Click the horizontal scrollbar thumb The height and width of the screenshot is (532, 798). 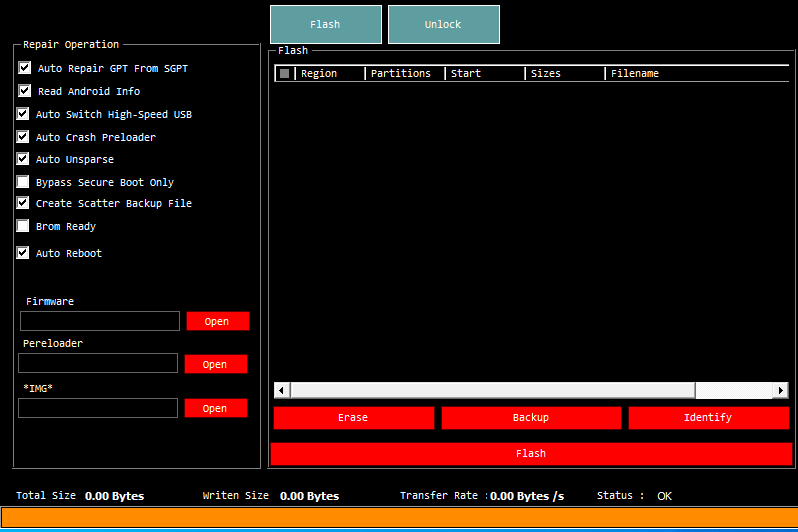[x=493, y=390]
